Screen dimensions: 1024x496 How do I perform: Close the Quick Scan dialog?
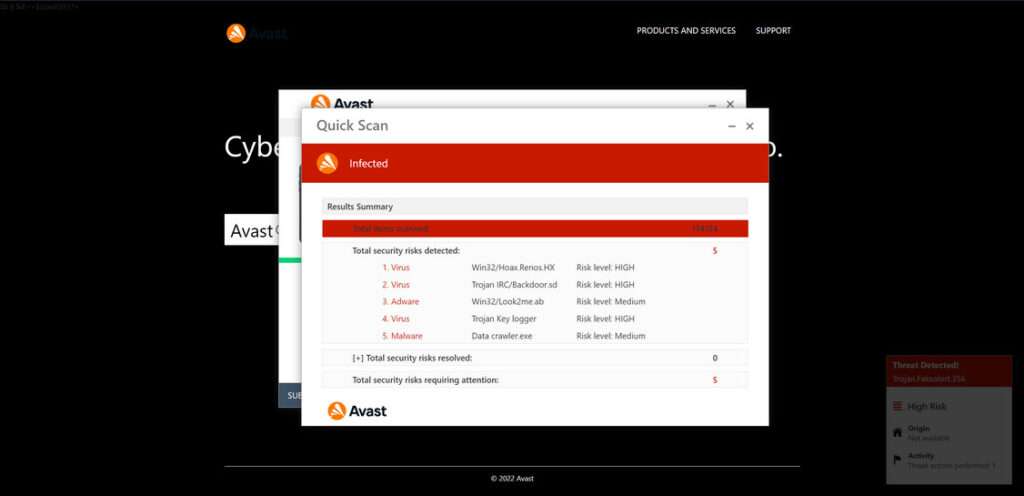coord(750,126)
